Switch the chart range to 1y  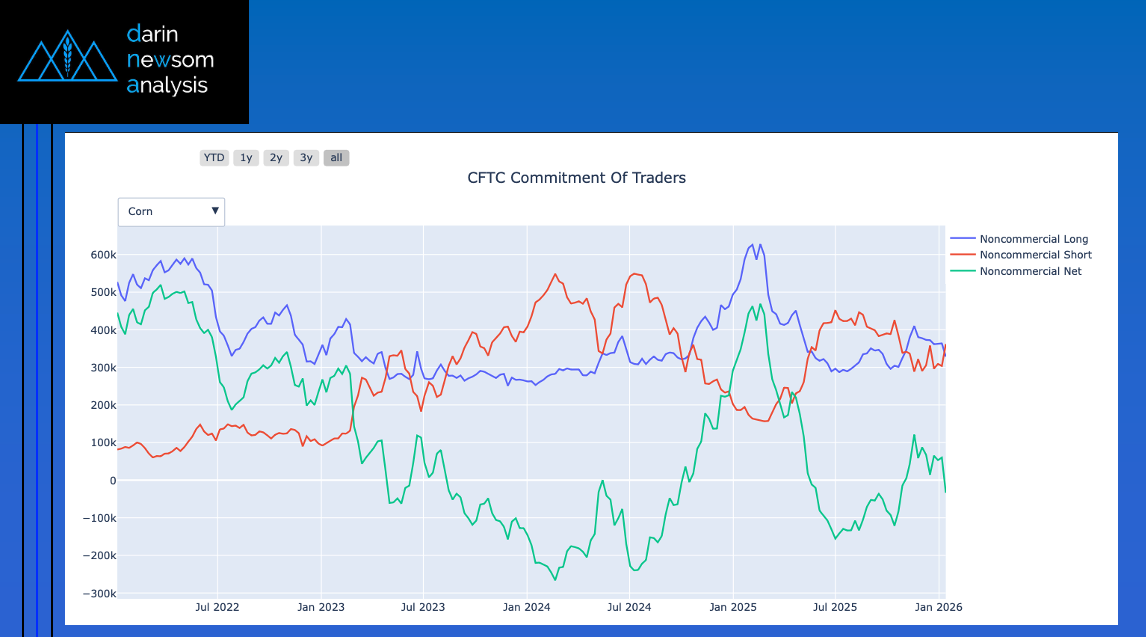[246, 158]
